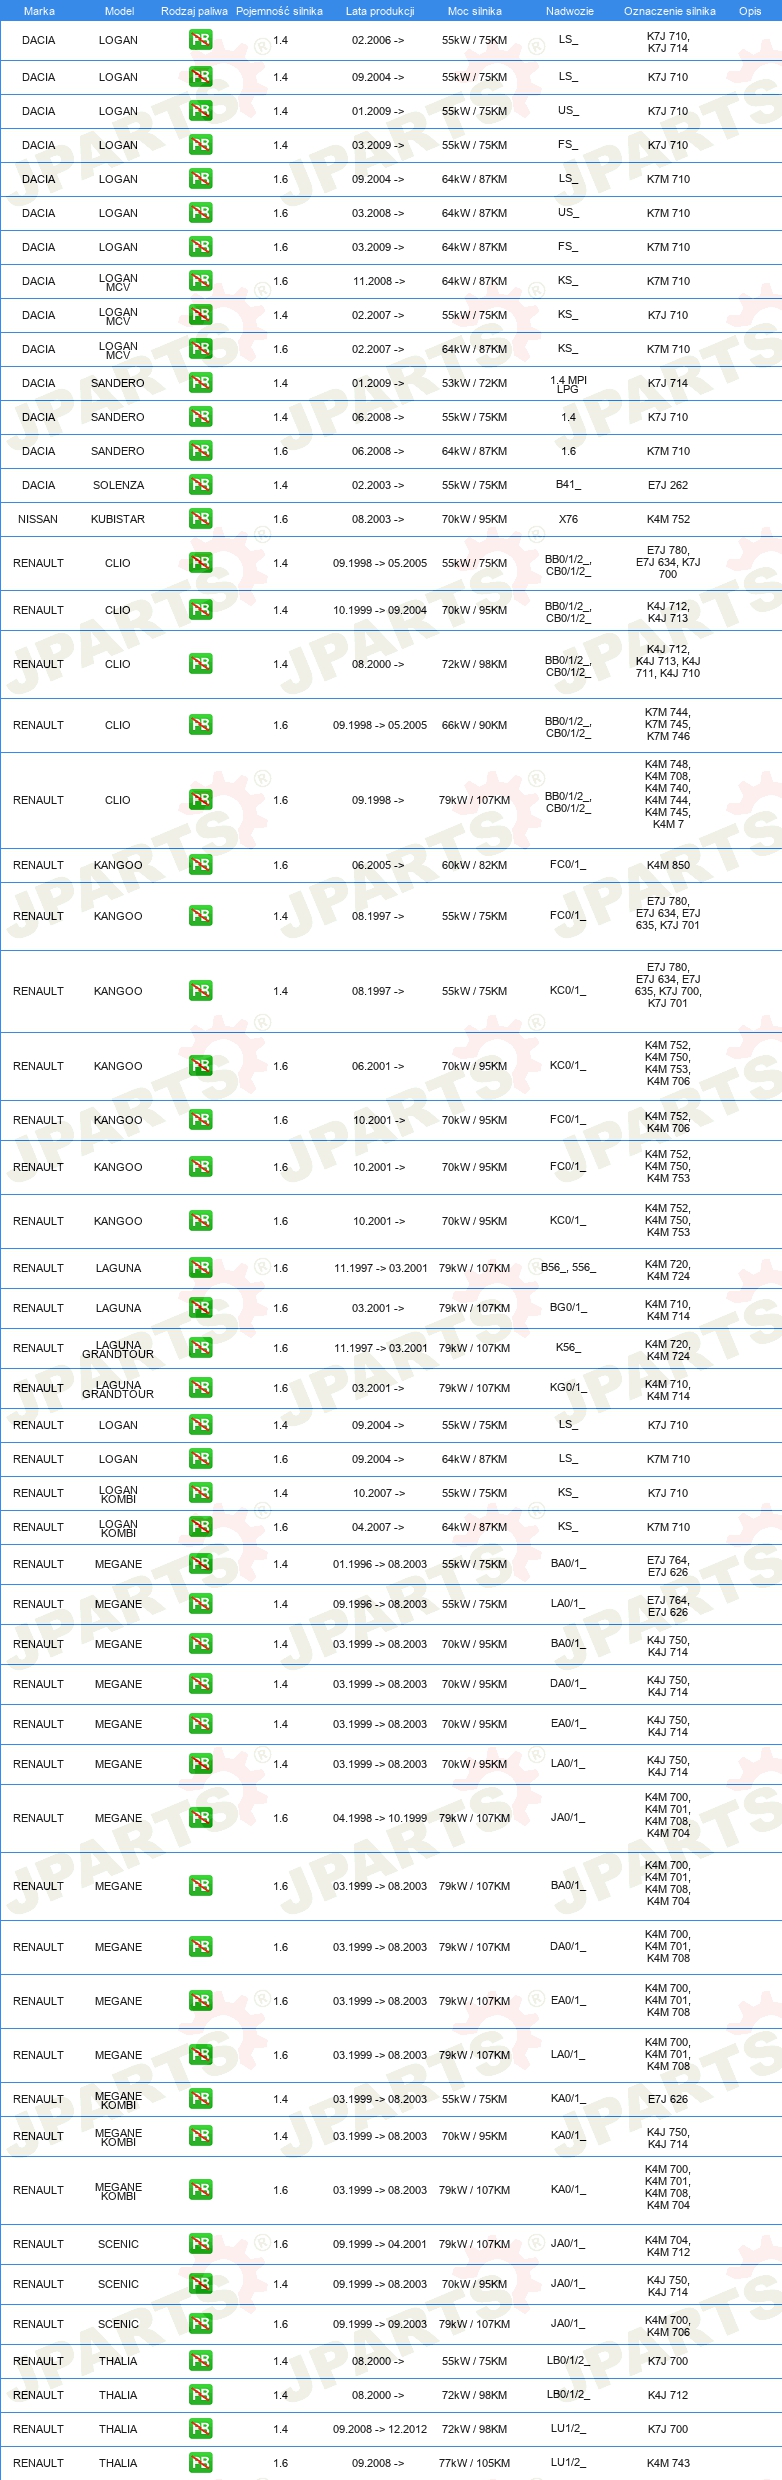Click the fuel icon in the Renault Logan Kombi 10.2007 row
This screenshot has height=2480, width=782.
point(200,1492)
